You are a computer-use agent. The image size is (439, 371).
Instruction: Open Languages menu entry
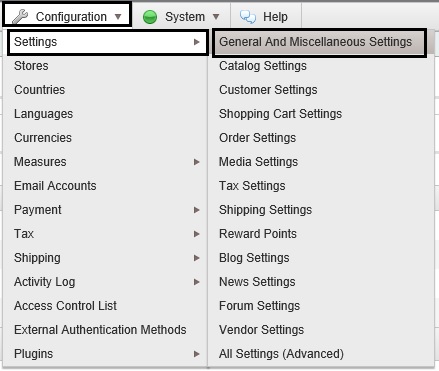105,114
